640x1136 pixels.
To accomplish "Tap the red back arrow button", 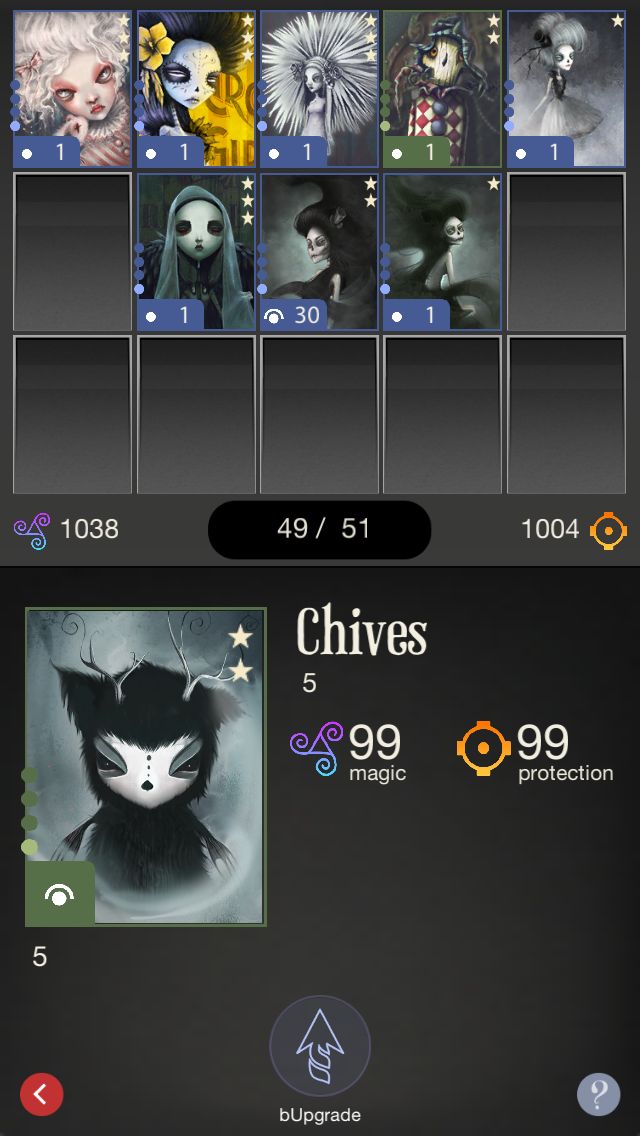I will coord(41,1093).
